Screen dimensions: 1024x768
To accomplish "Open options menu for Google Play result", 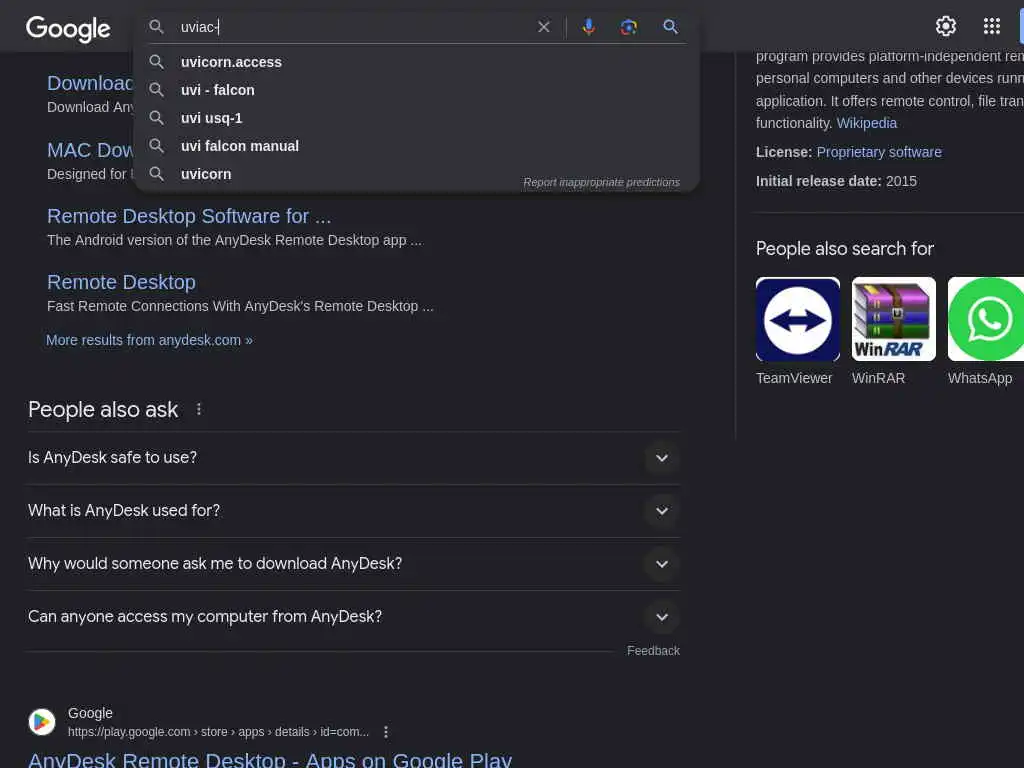I will (x=386, y=732).
